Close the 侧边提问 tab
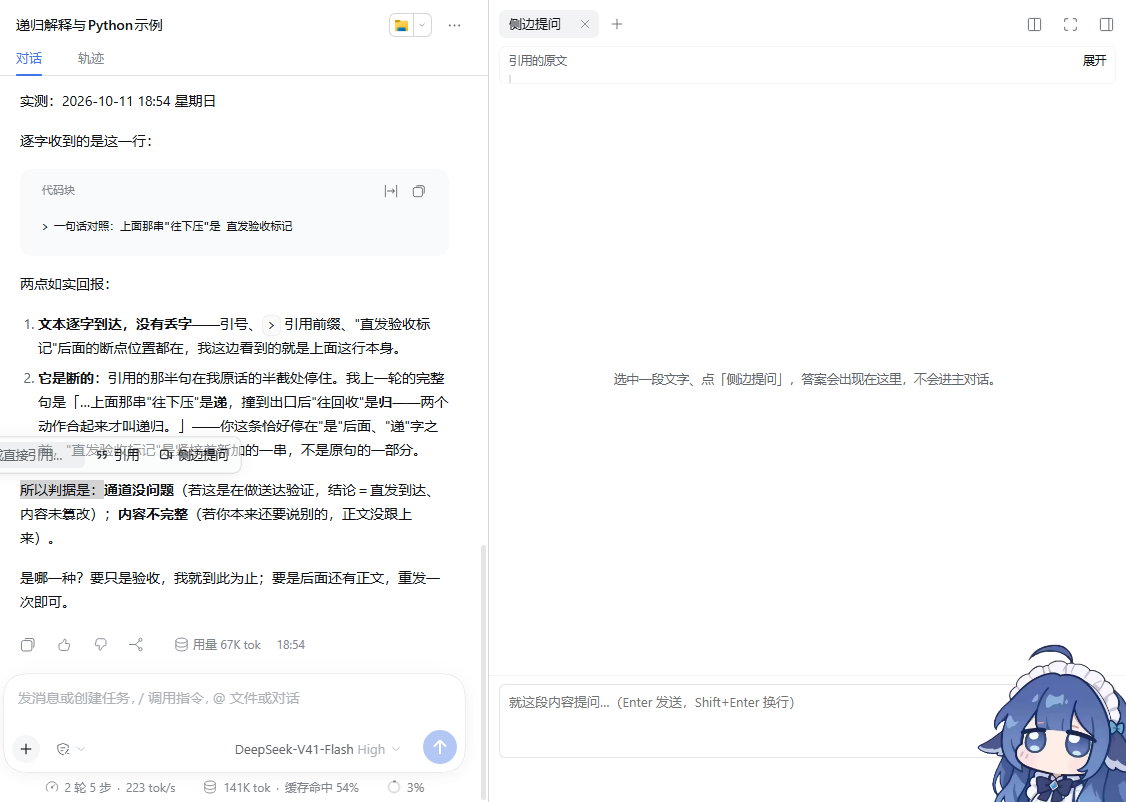 pyautogui.click(x=585, y=24)
